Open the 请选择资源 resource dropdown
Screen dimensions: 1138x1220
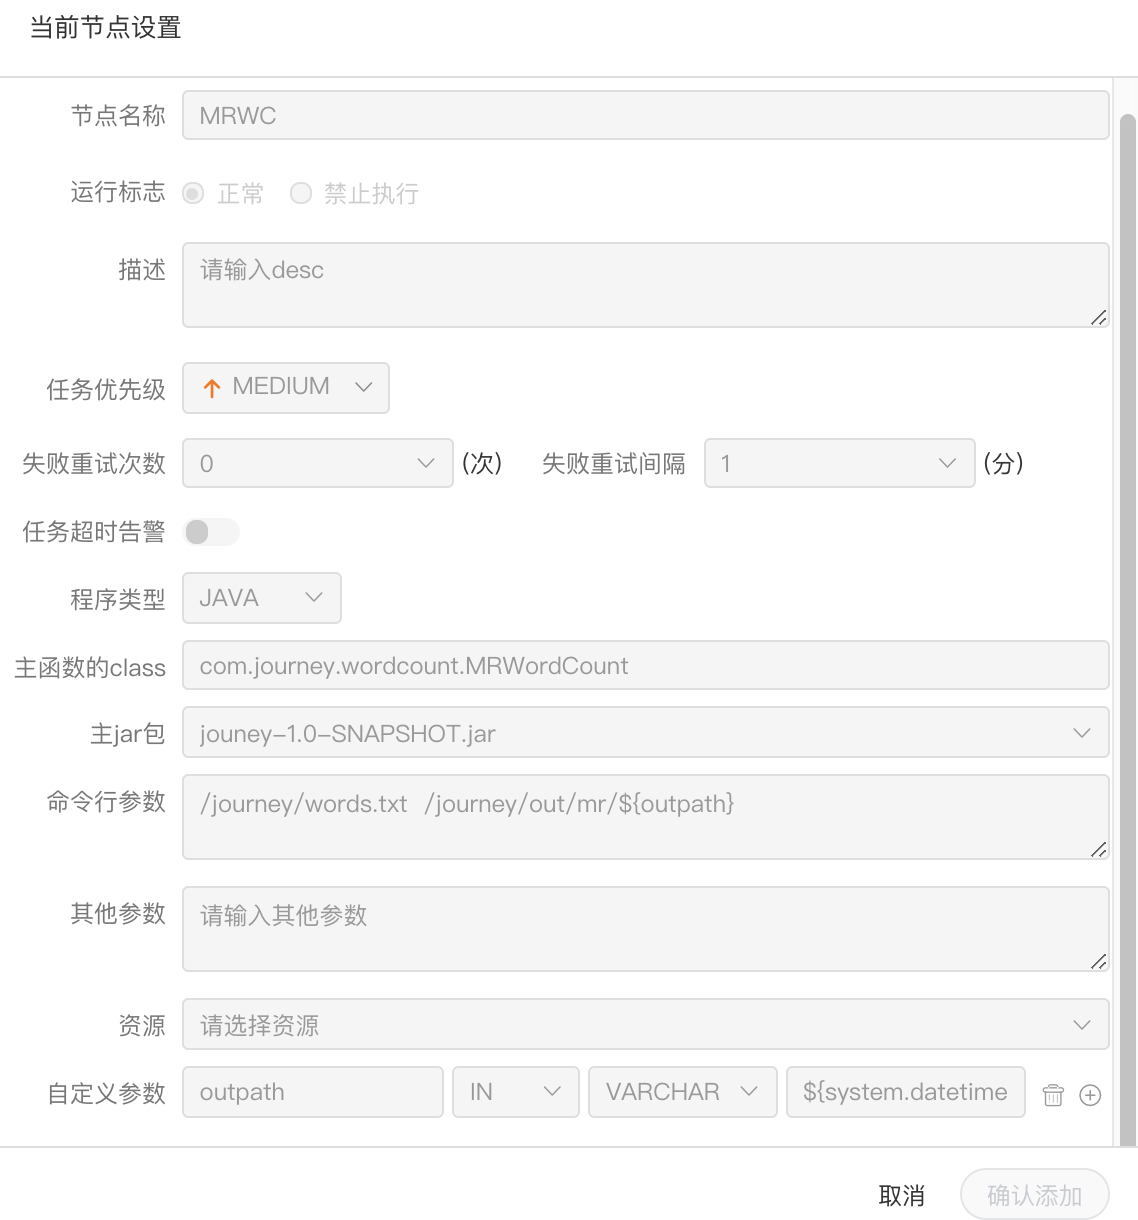(x=646, y=1024)
